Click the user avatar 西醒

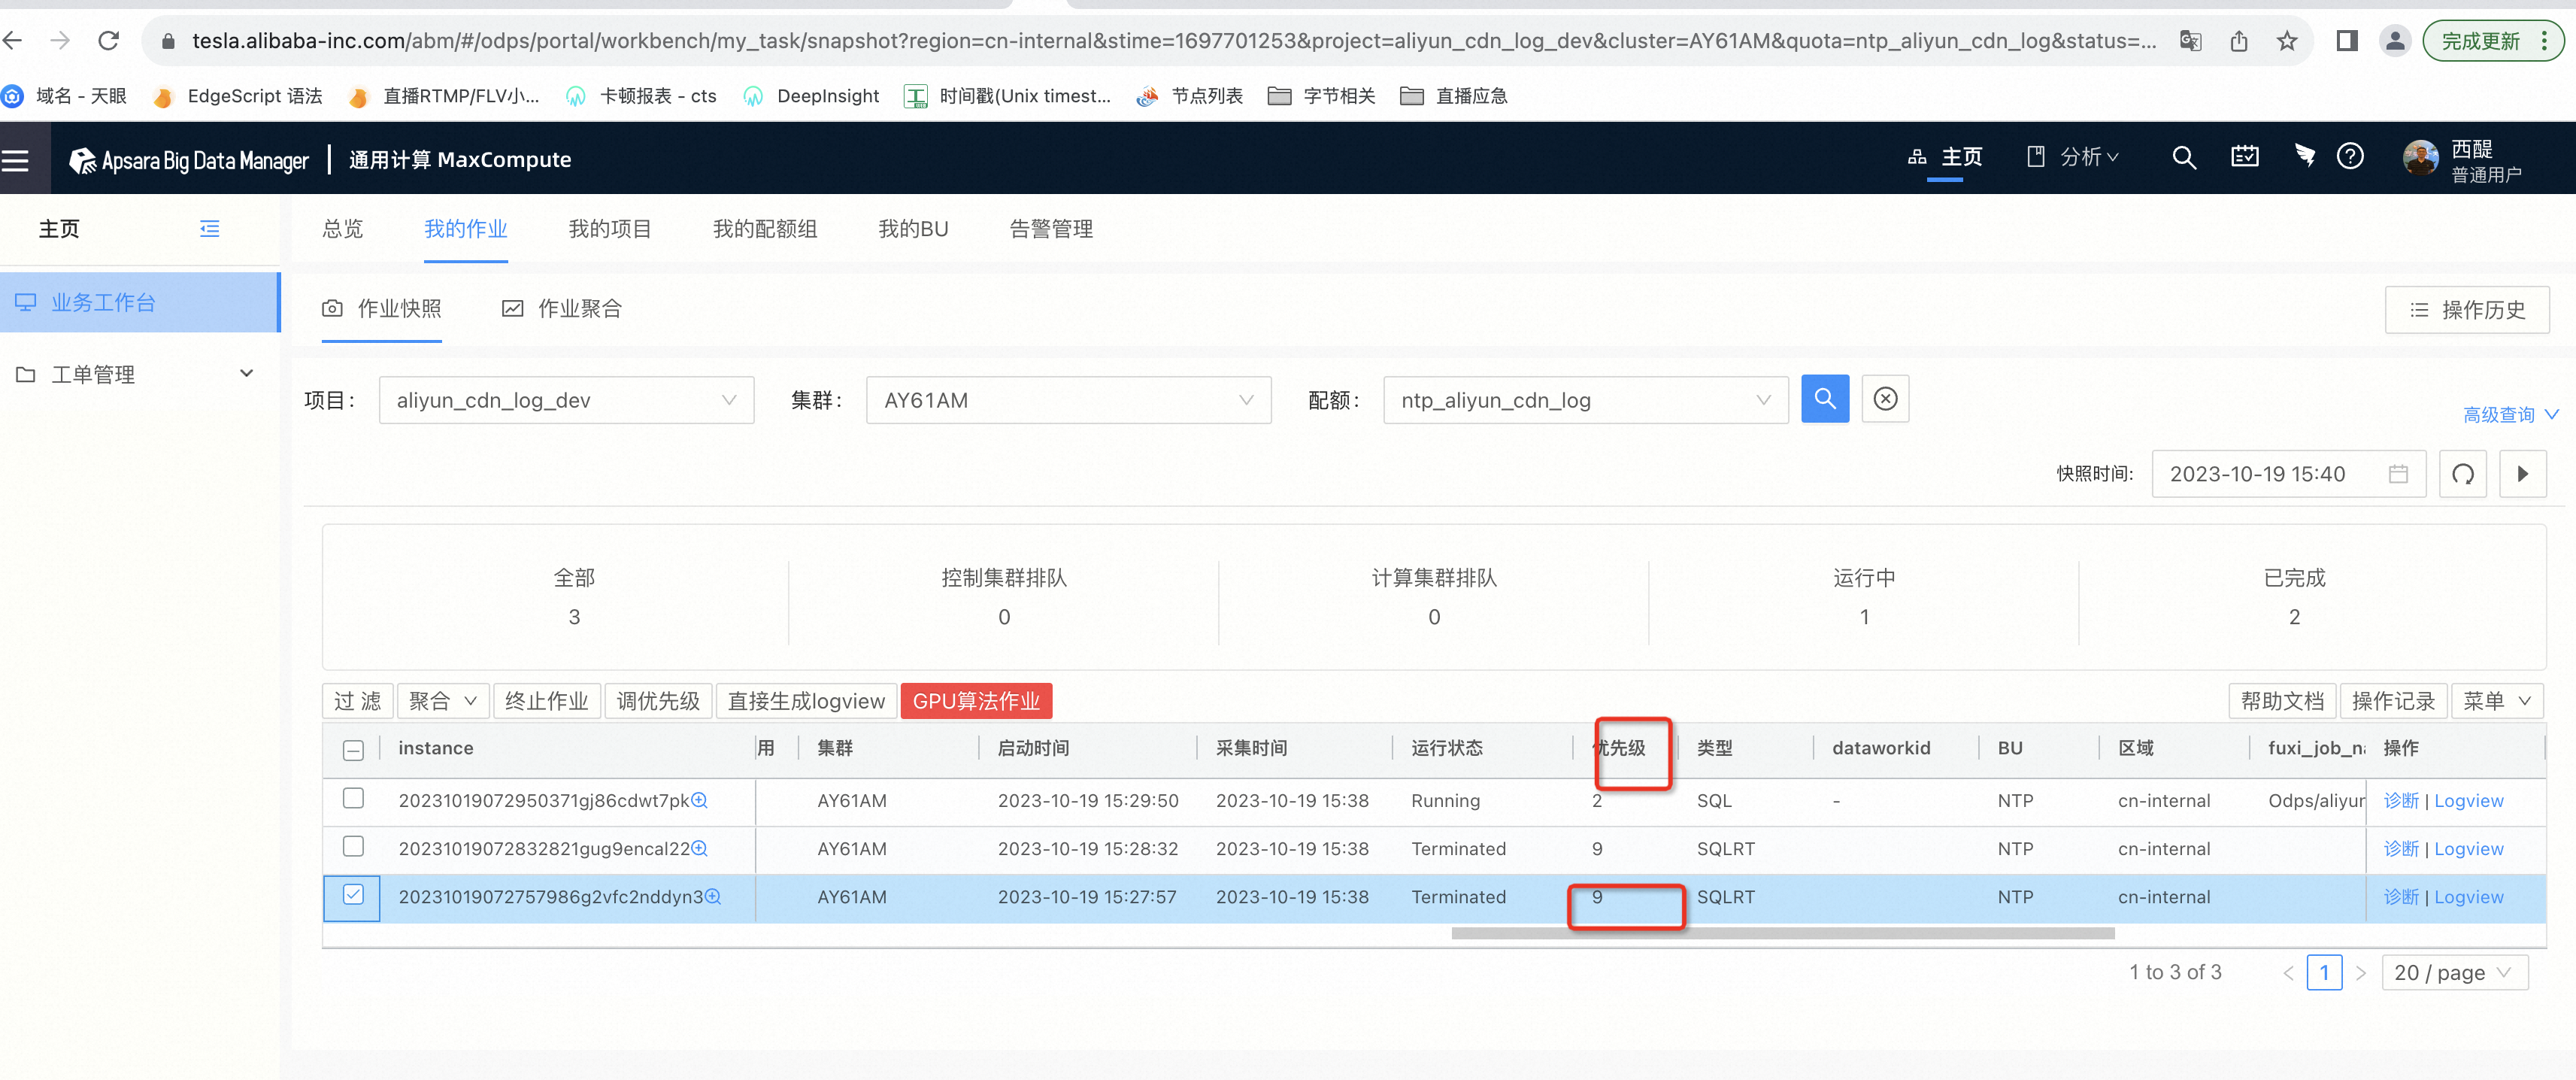pos(2421,158)
